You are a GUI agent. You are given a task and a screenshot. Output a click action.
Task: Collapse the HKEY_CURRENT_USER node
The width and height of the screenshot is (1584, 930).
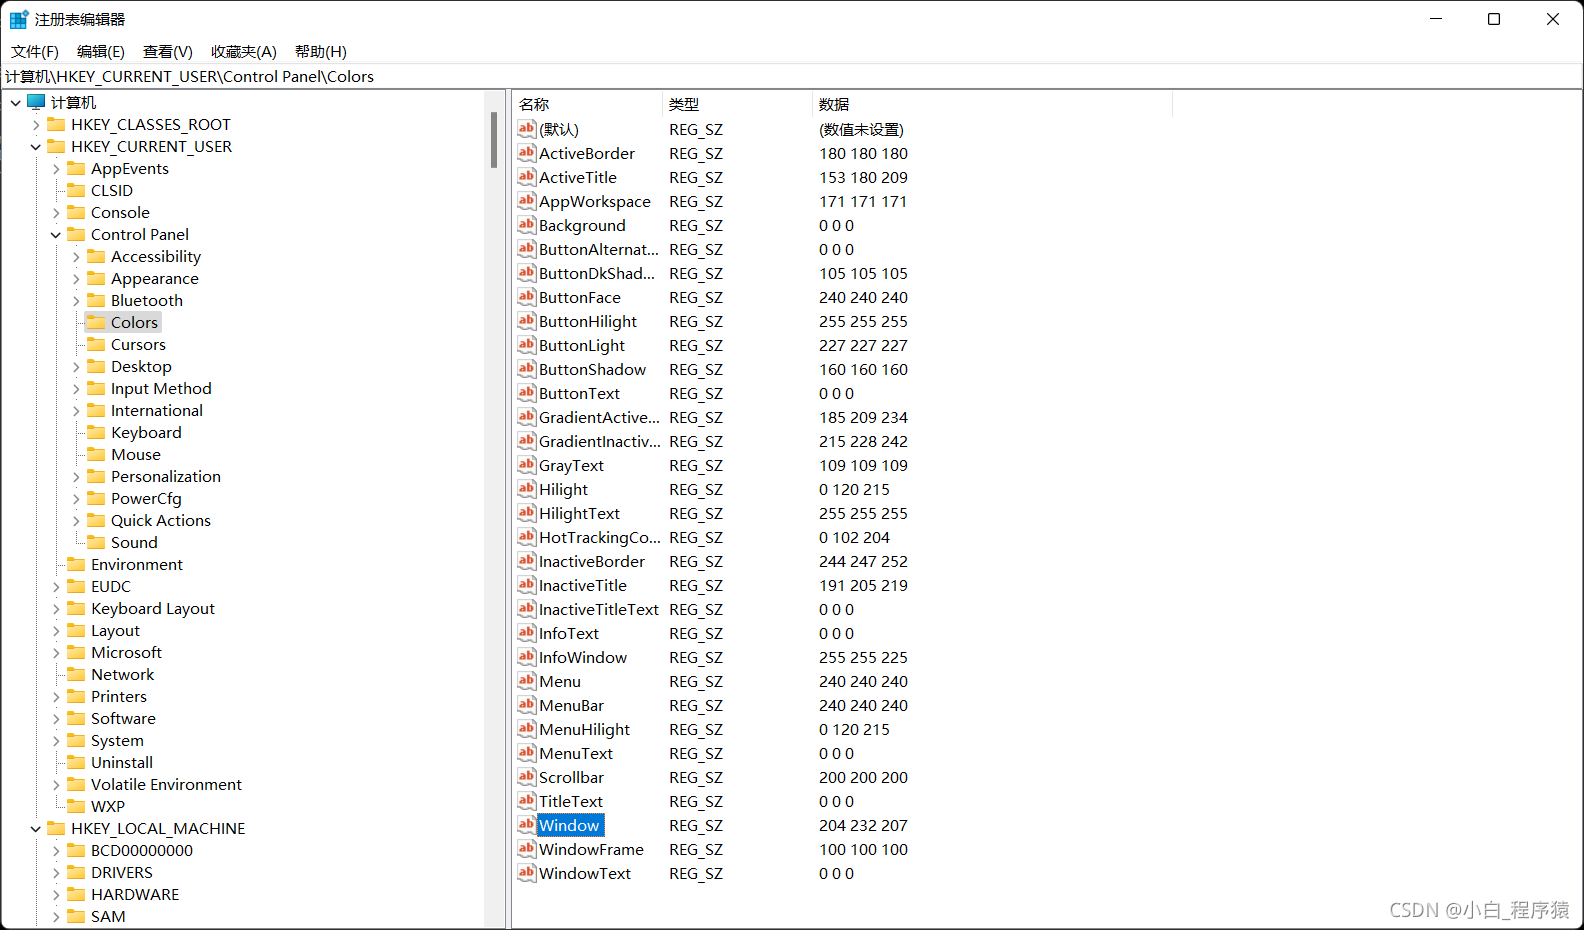pos(36,146)
